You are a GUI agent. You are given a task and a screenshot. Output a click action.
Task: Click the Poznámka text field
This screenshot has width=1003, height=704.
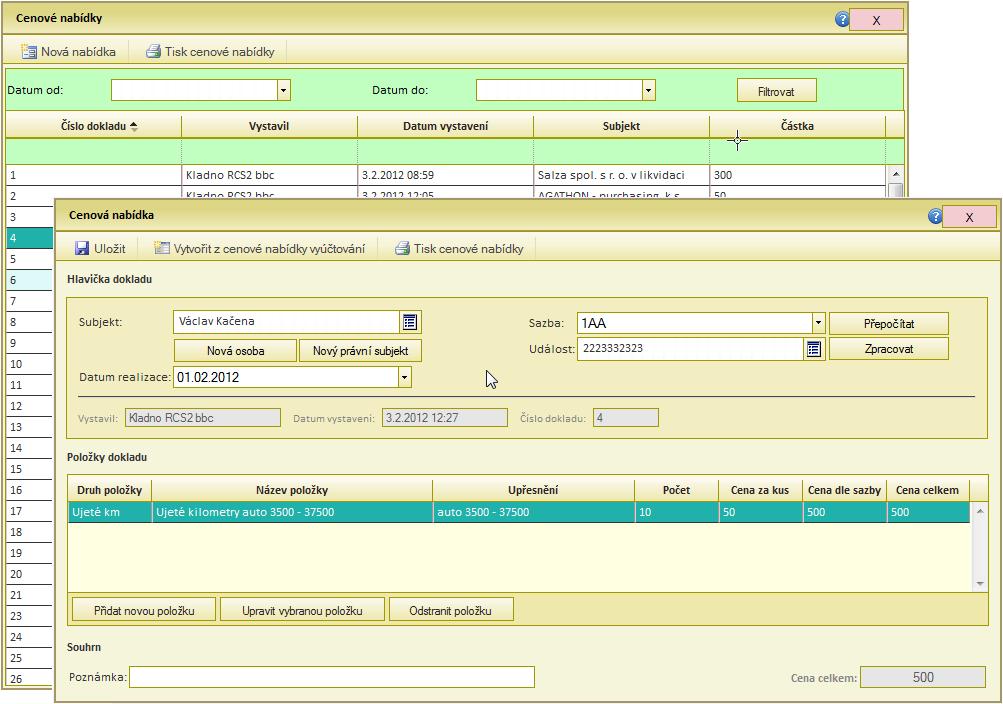pyautogui.click(x=332, y=677)
